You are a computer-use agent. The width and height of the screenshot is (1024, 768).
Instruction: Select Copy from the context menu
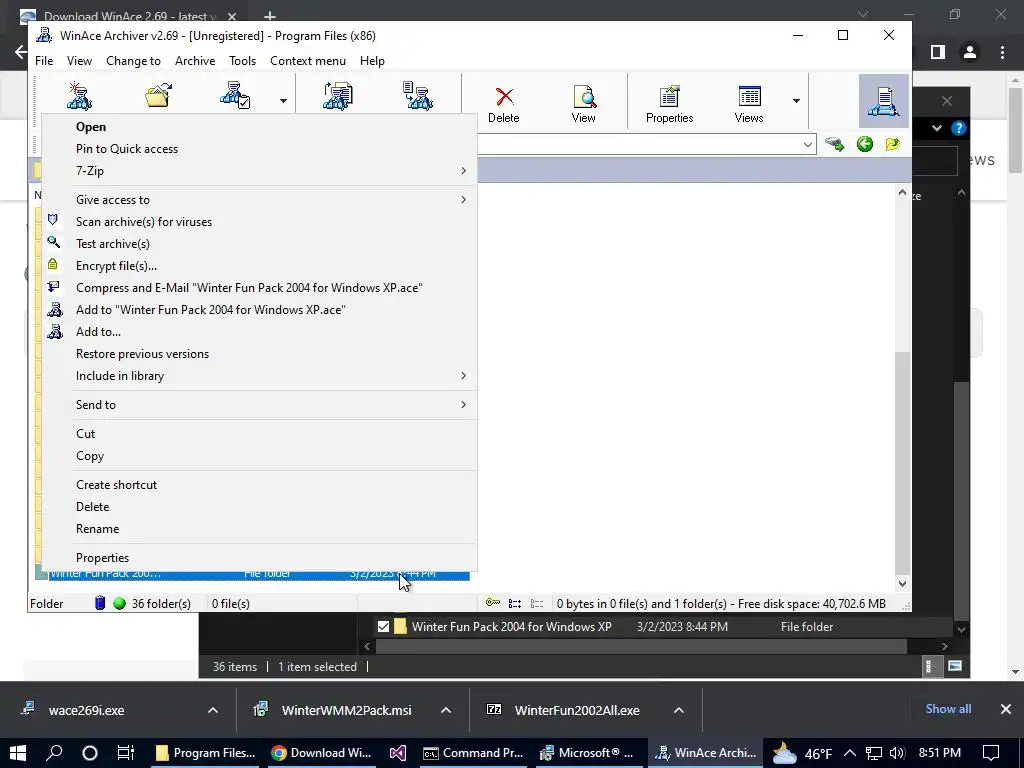[259, 456]
